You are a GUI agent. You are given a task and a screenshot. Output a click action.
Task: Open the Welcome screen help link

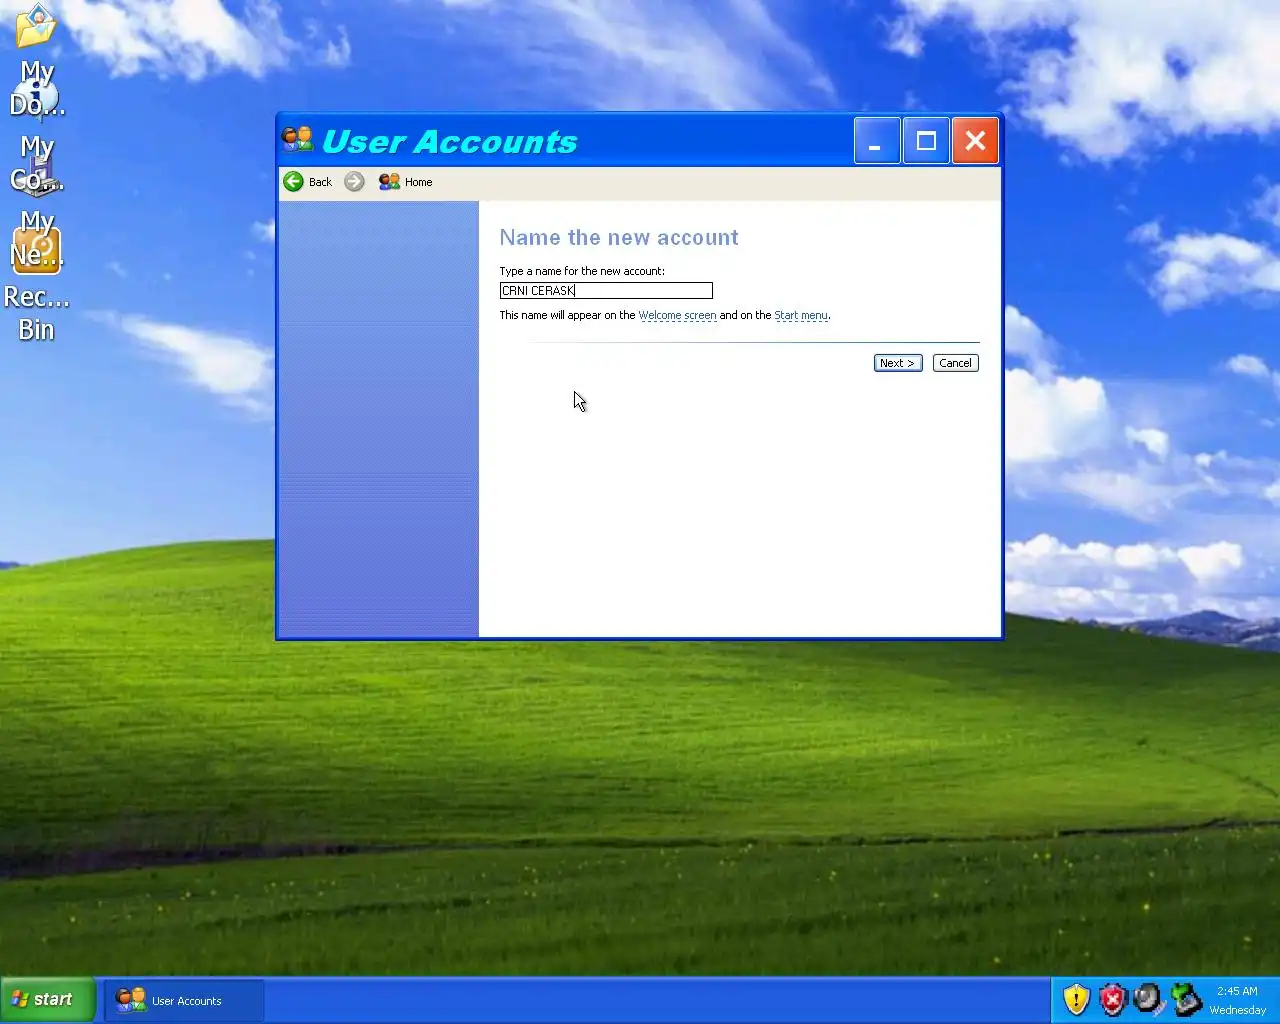pyautogui.click(x=677, y=315)
